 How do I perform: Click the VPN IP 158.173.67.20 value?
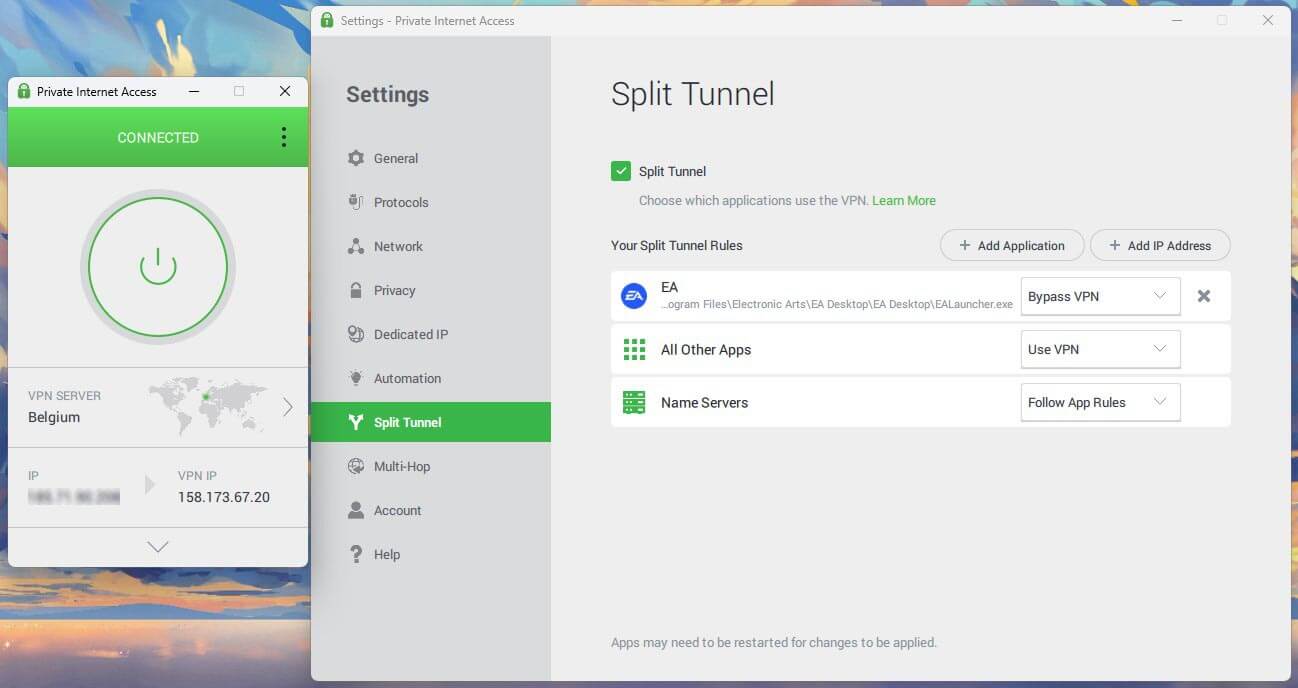(x=224, y=497)
